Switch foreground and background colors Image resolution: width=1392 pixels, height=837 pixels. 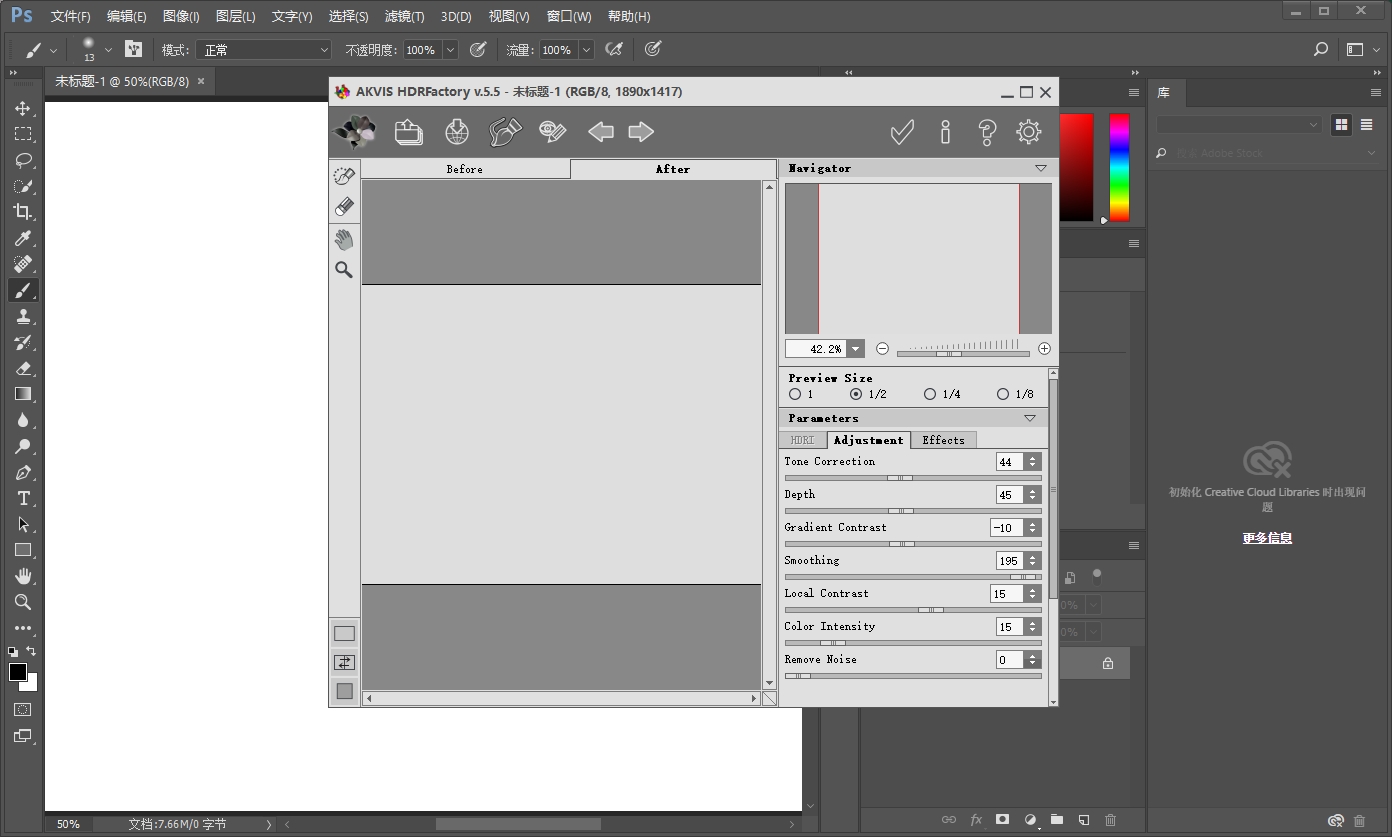pyautogui.click(x=31, y=651)
